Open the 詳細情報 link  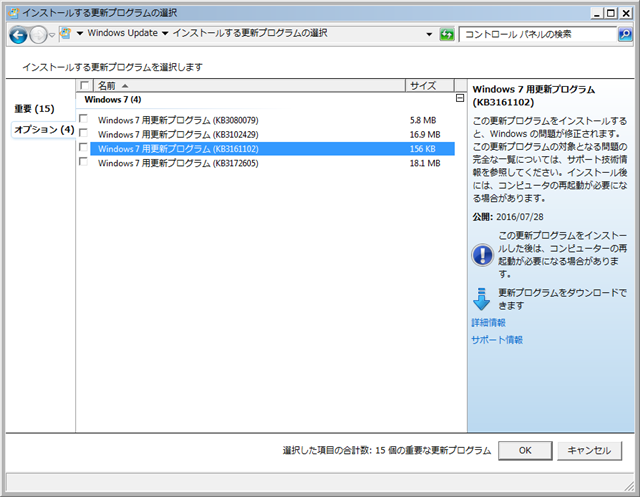pos(488,323)
